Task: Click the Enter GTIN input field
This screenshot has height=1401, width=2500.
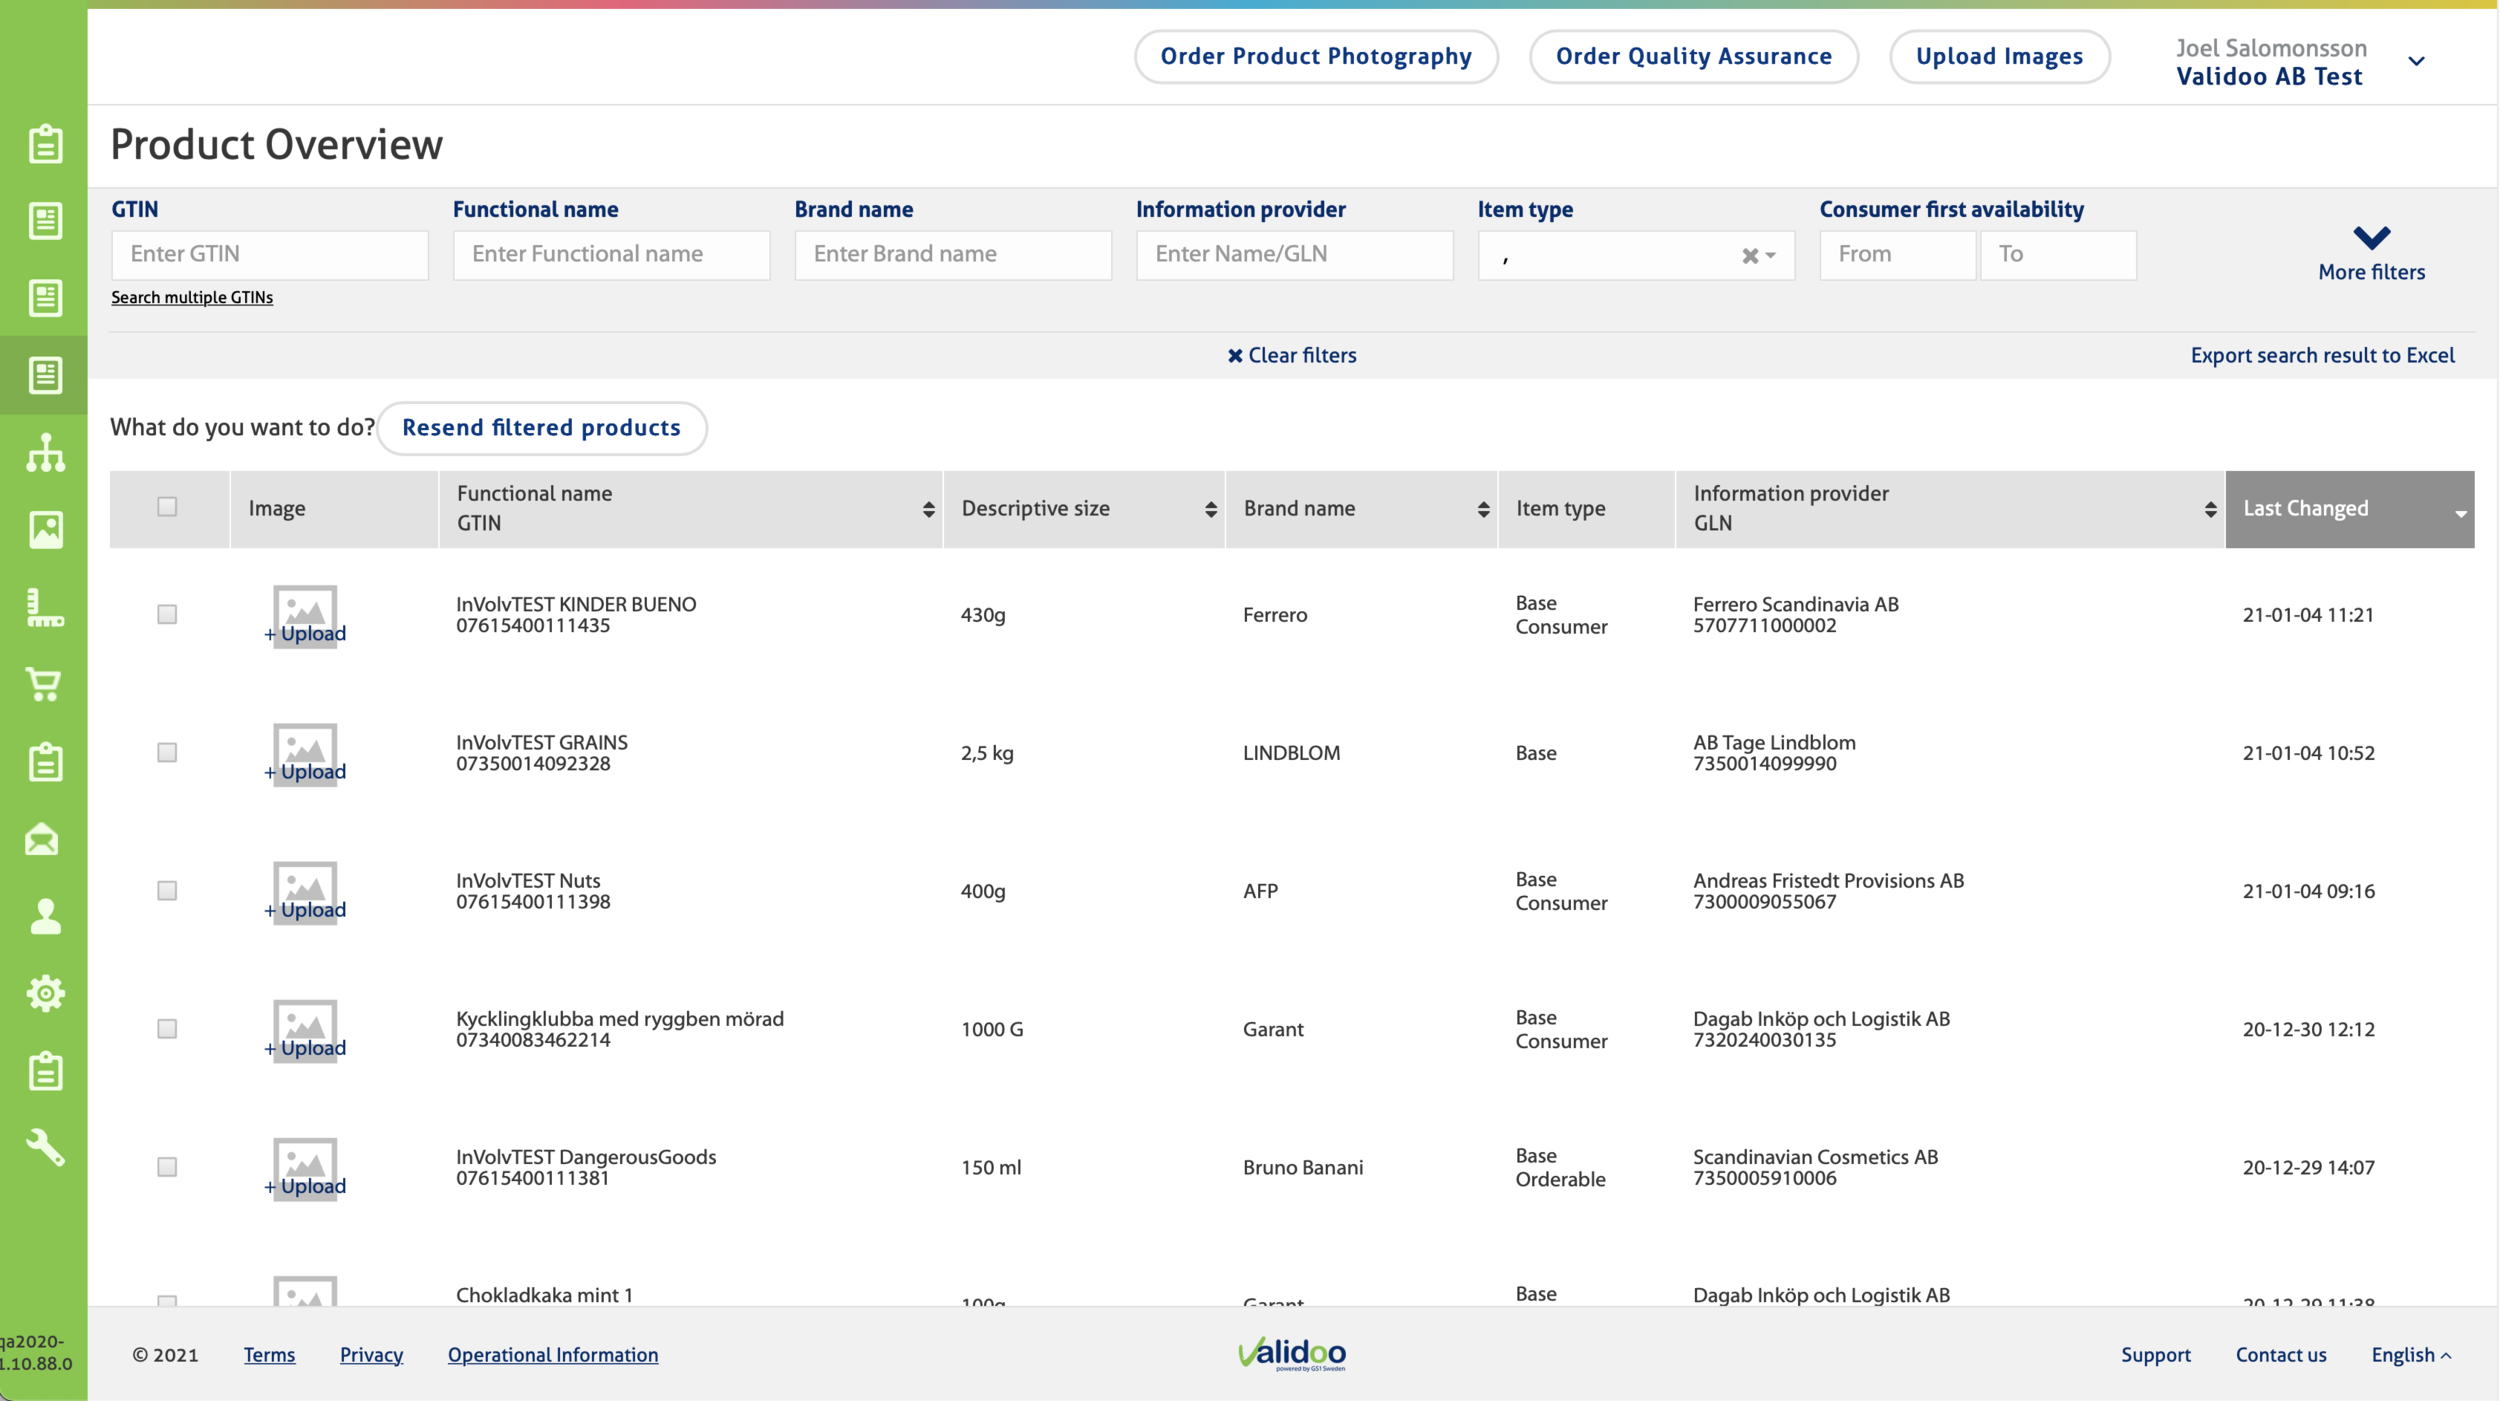Action: click(269, 255)
